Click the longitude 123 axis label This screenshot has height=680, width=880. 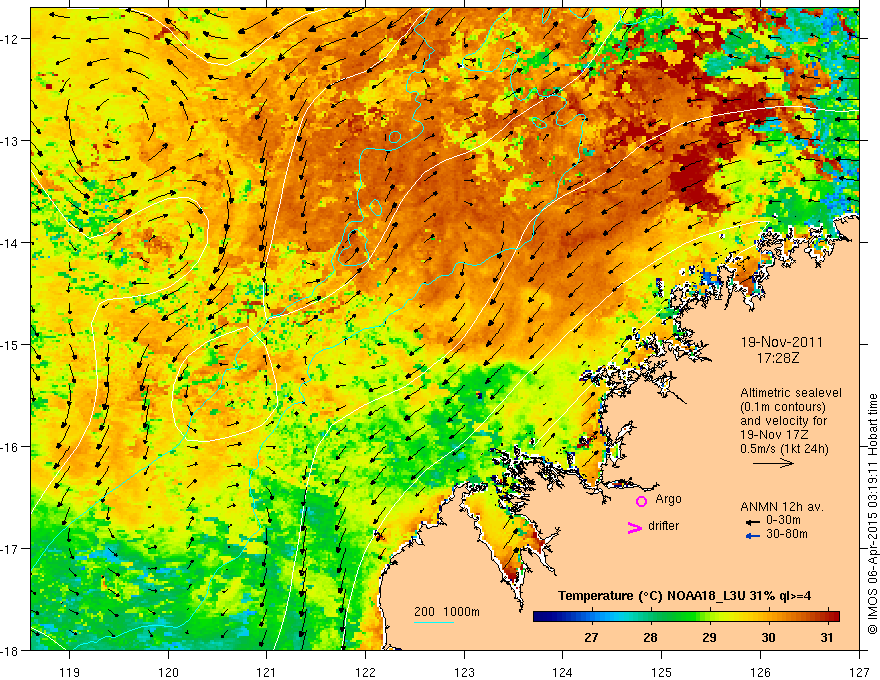464,672
